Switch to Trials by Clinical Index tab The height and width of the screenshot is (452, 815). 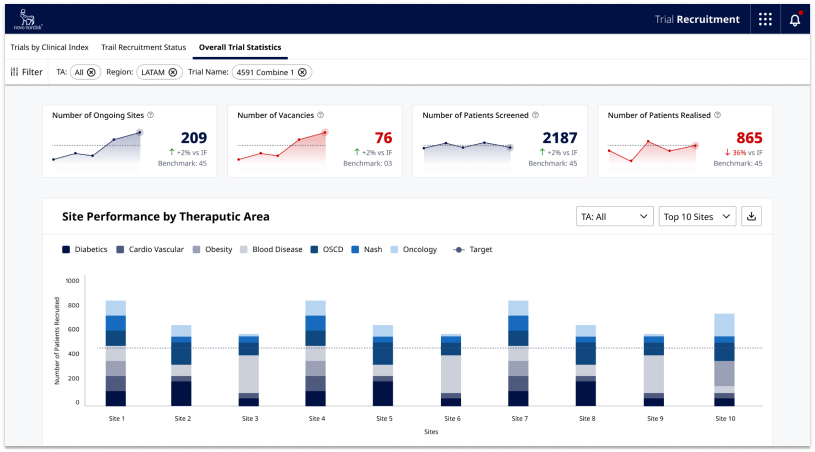[x=49, y=47]
